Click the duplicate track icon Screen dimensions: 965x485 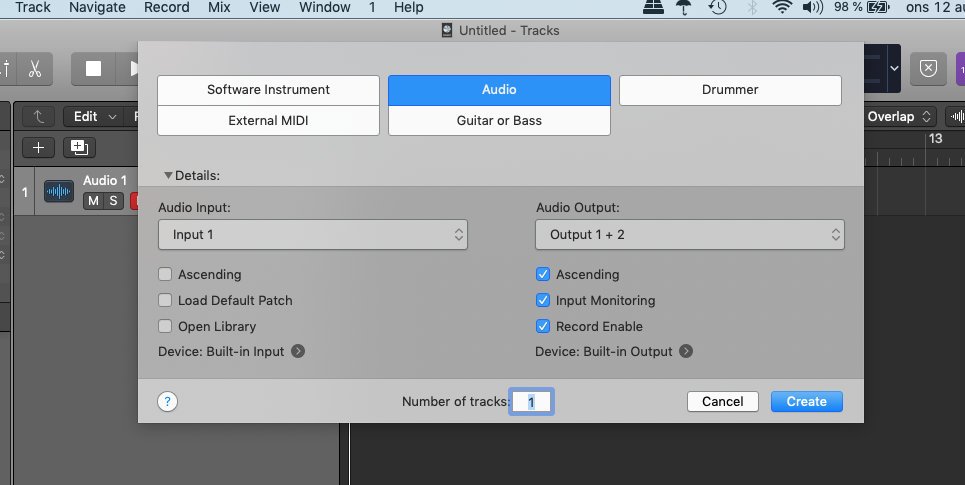(x=78, y=148)
